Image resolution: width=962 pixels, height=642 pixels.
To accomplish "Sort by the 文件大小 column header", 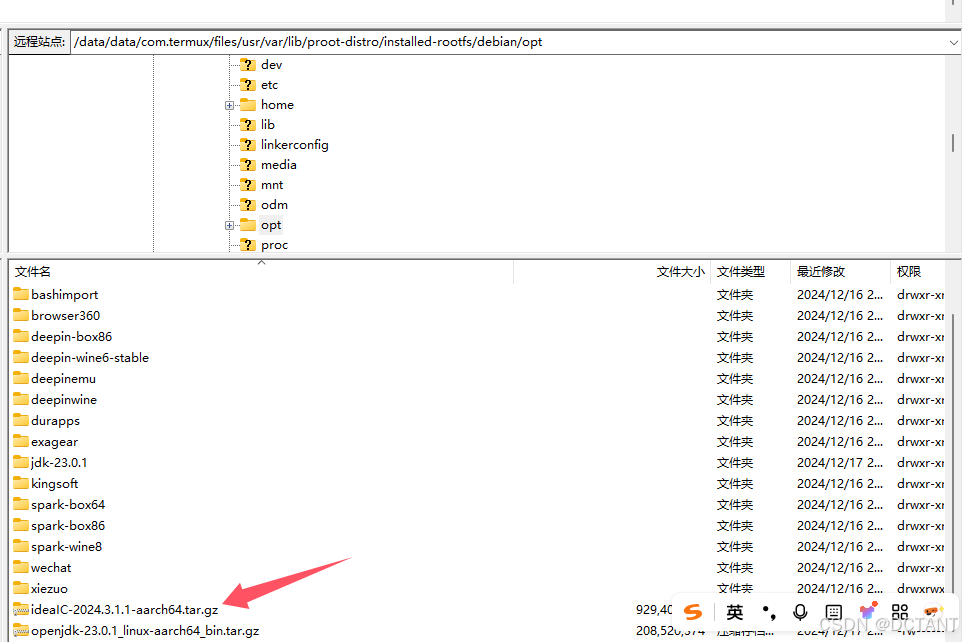I will pos(612,272).
